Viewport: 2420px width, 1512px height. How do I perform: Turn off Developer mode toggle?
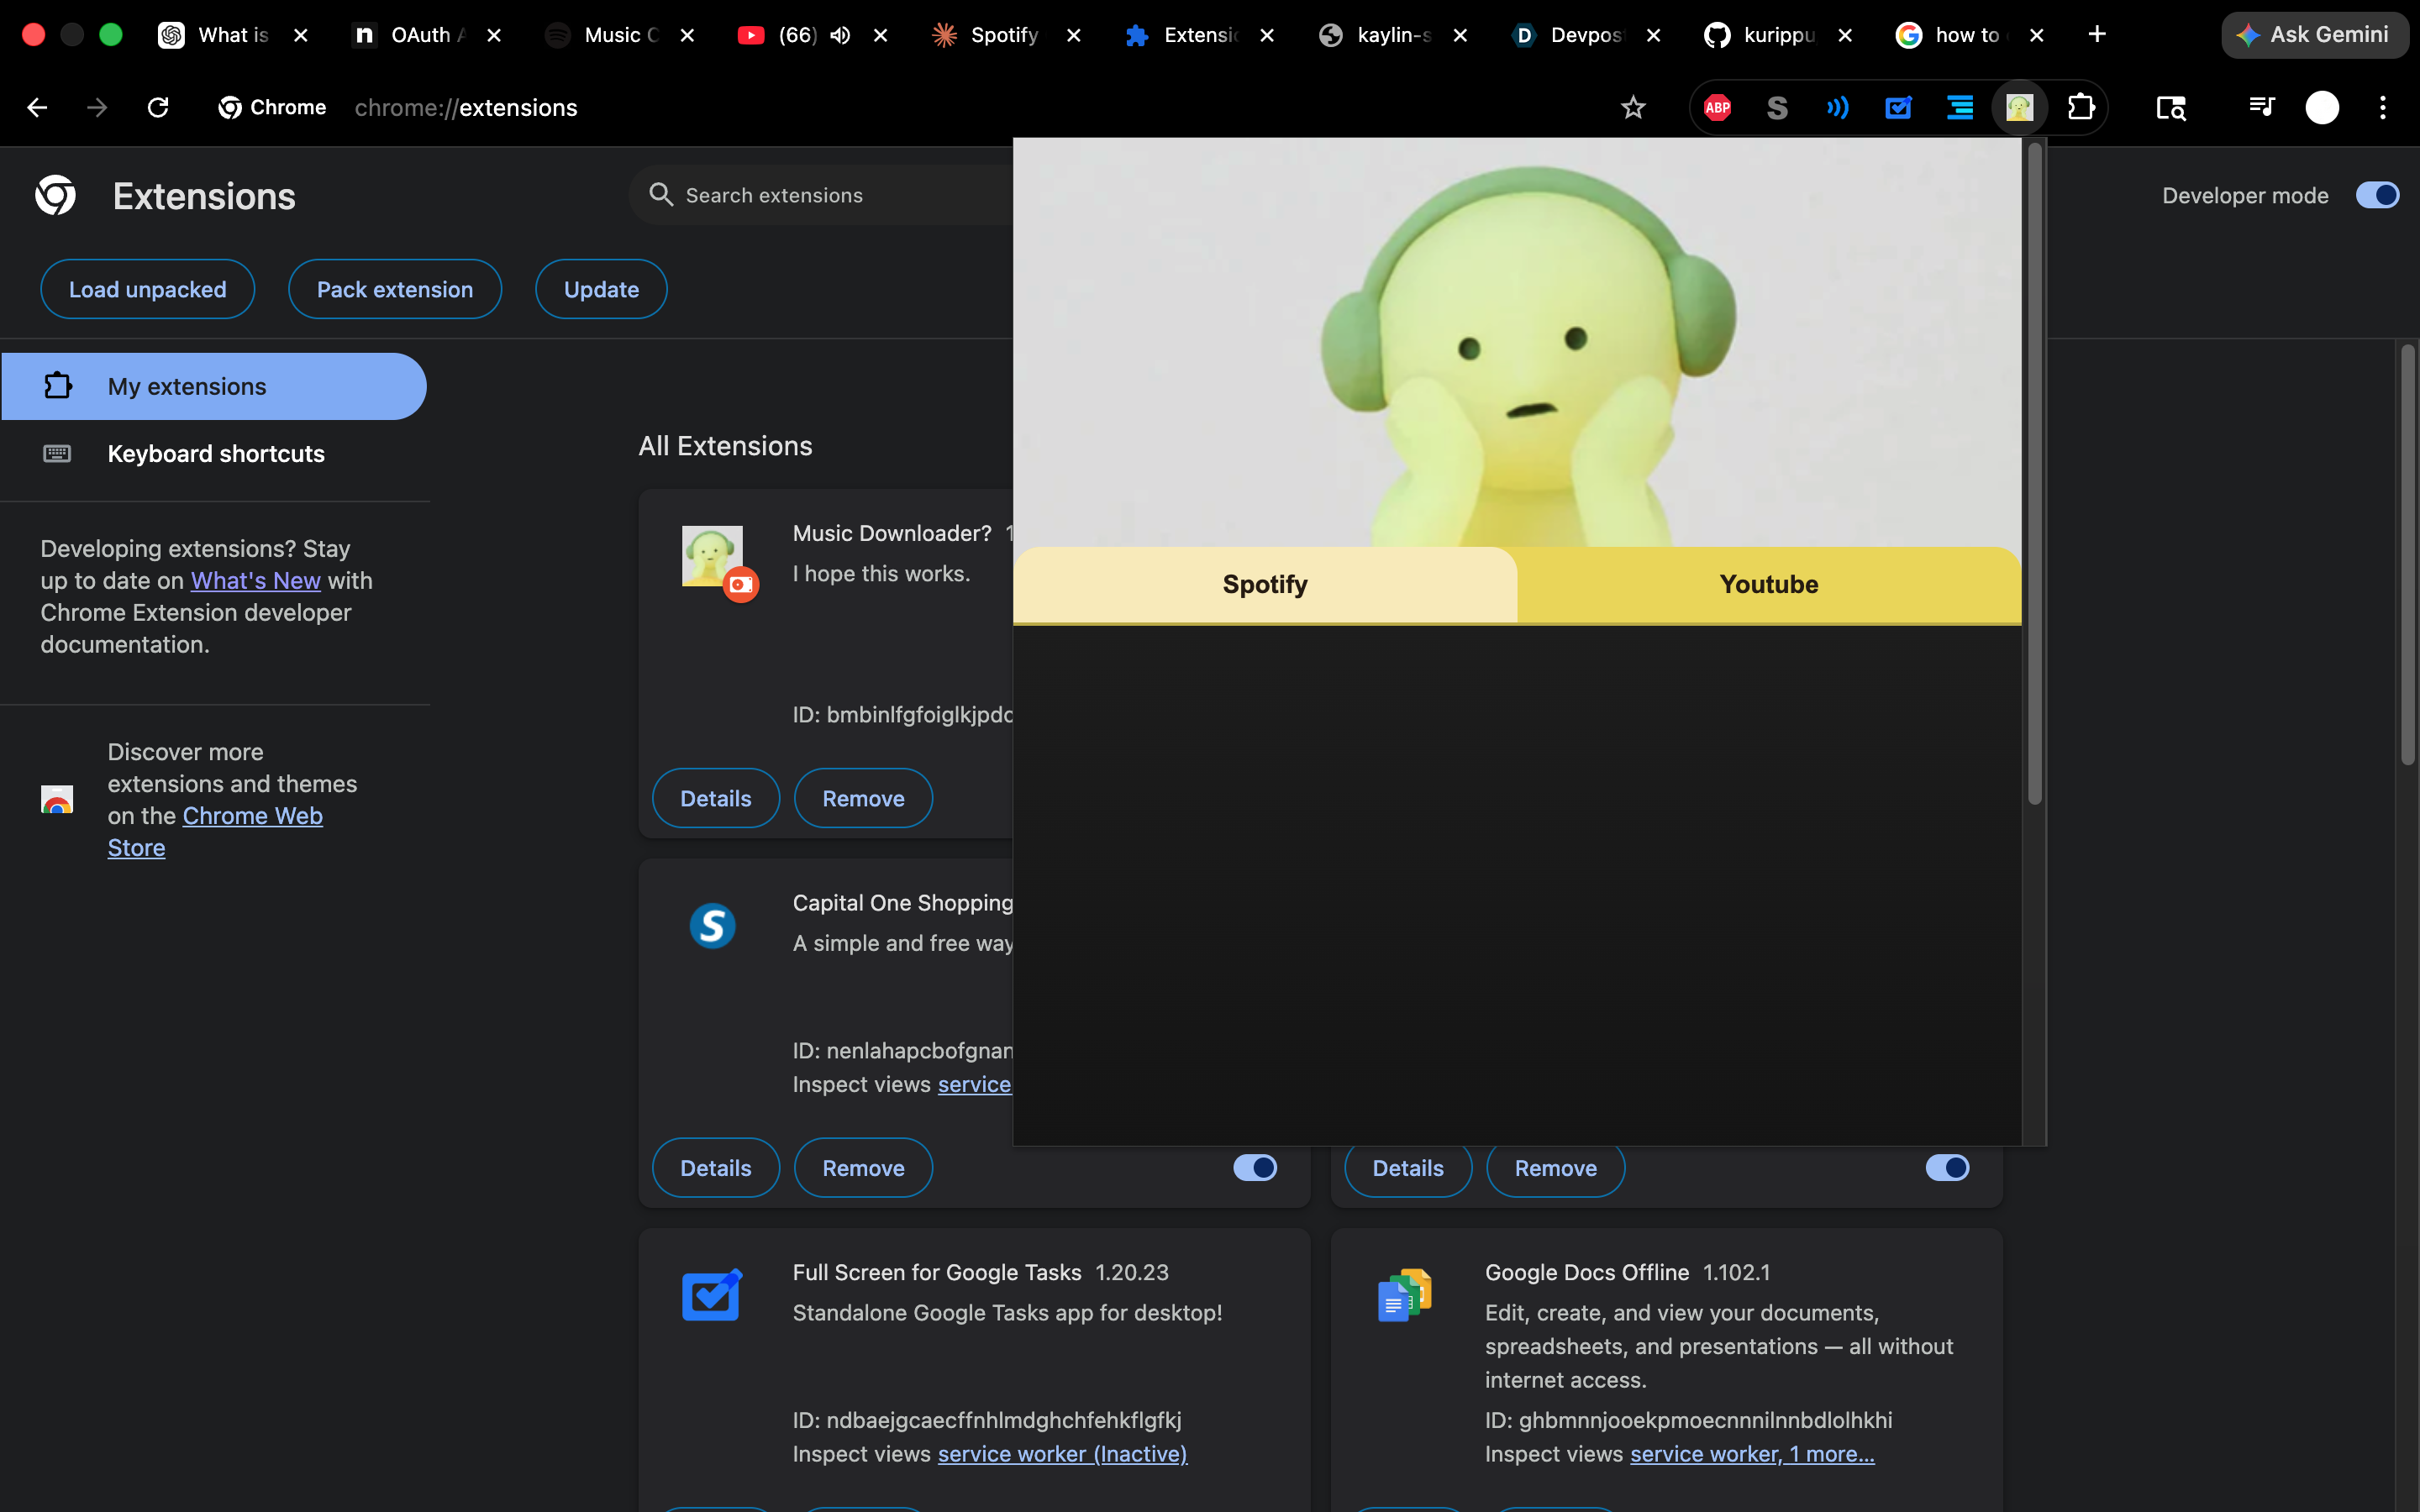pos(2376,195)
